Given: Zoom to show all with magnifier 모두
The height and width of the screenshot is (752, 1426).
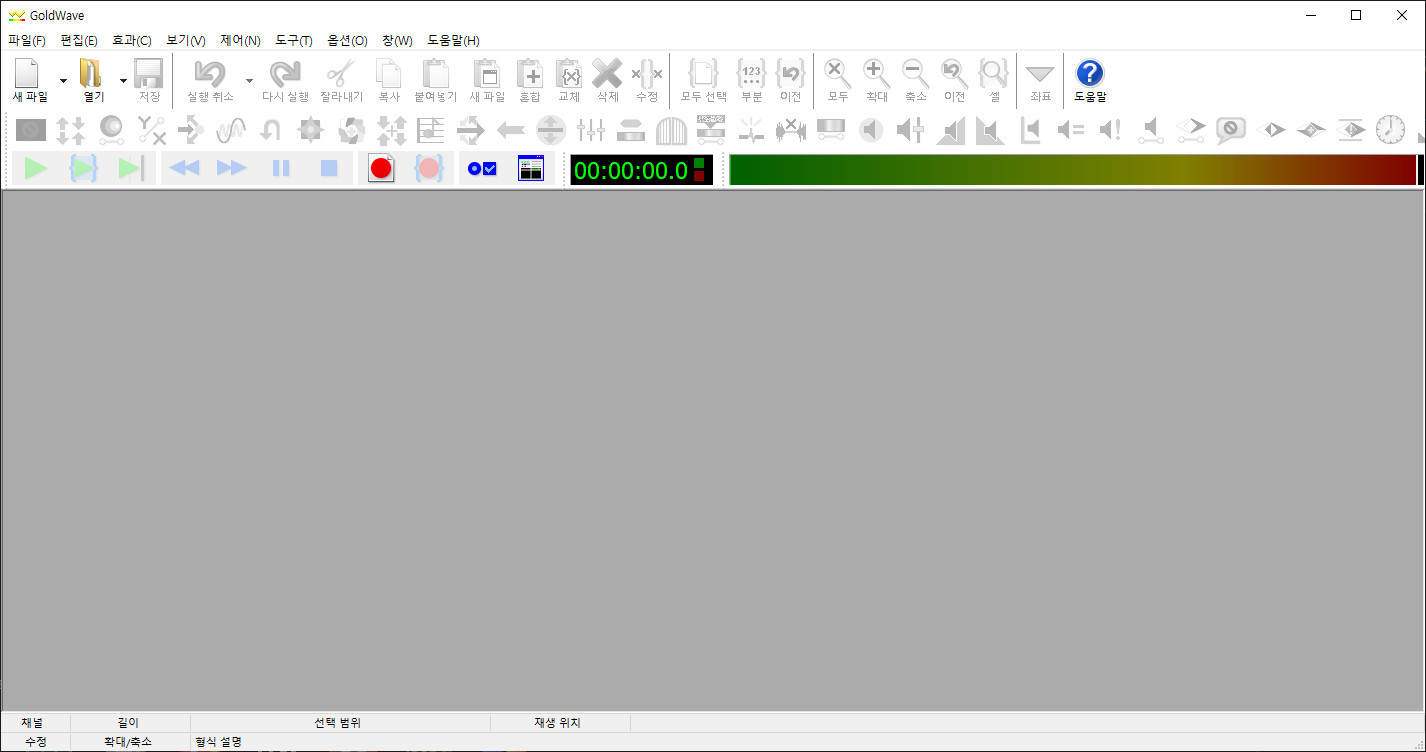Looking at the screenshot, I should point(838,80).
